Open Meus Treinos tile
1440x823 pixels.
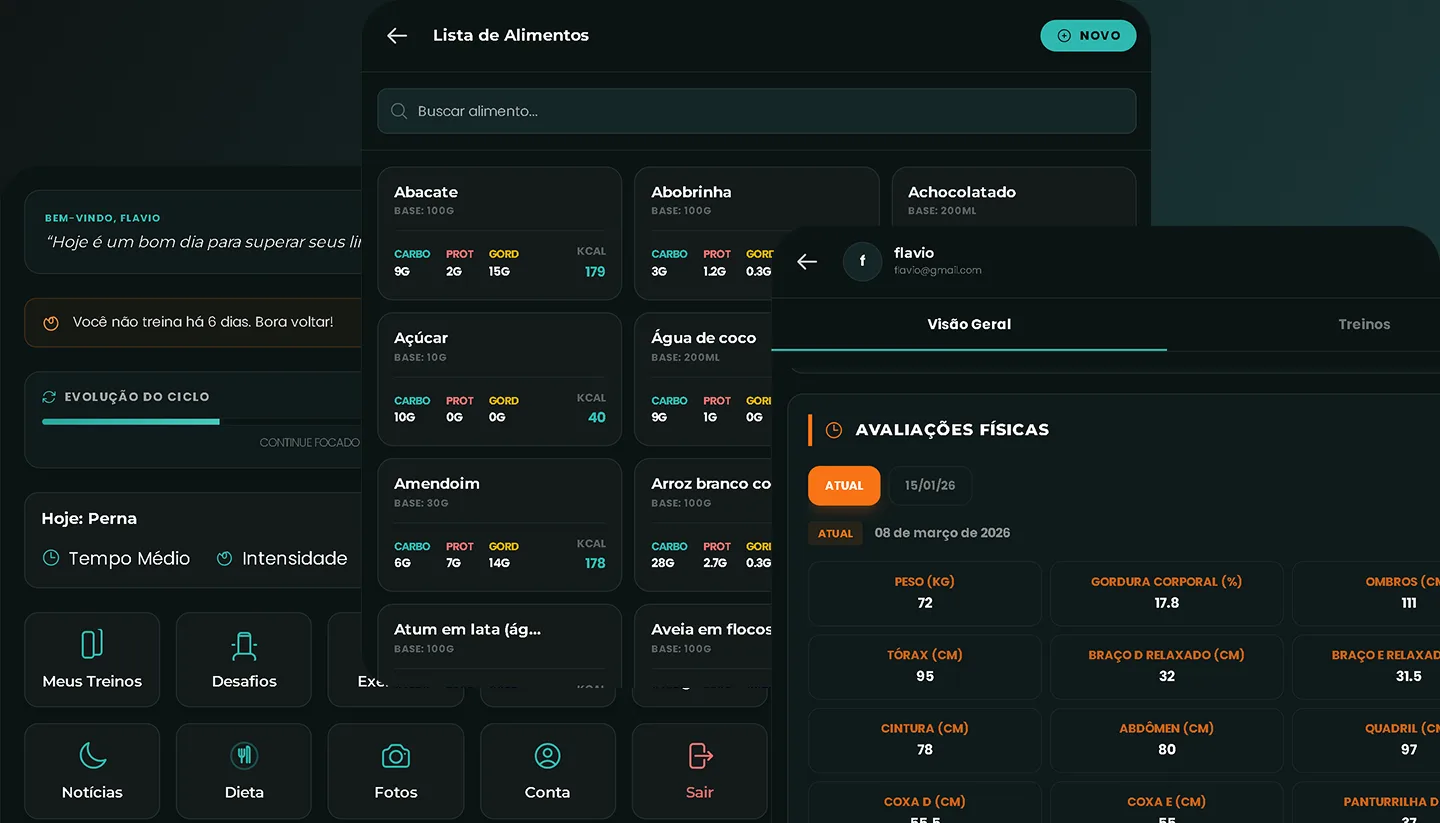point(92,660)
